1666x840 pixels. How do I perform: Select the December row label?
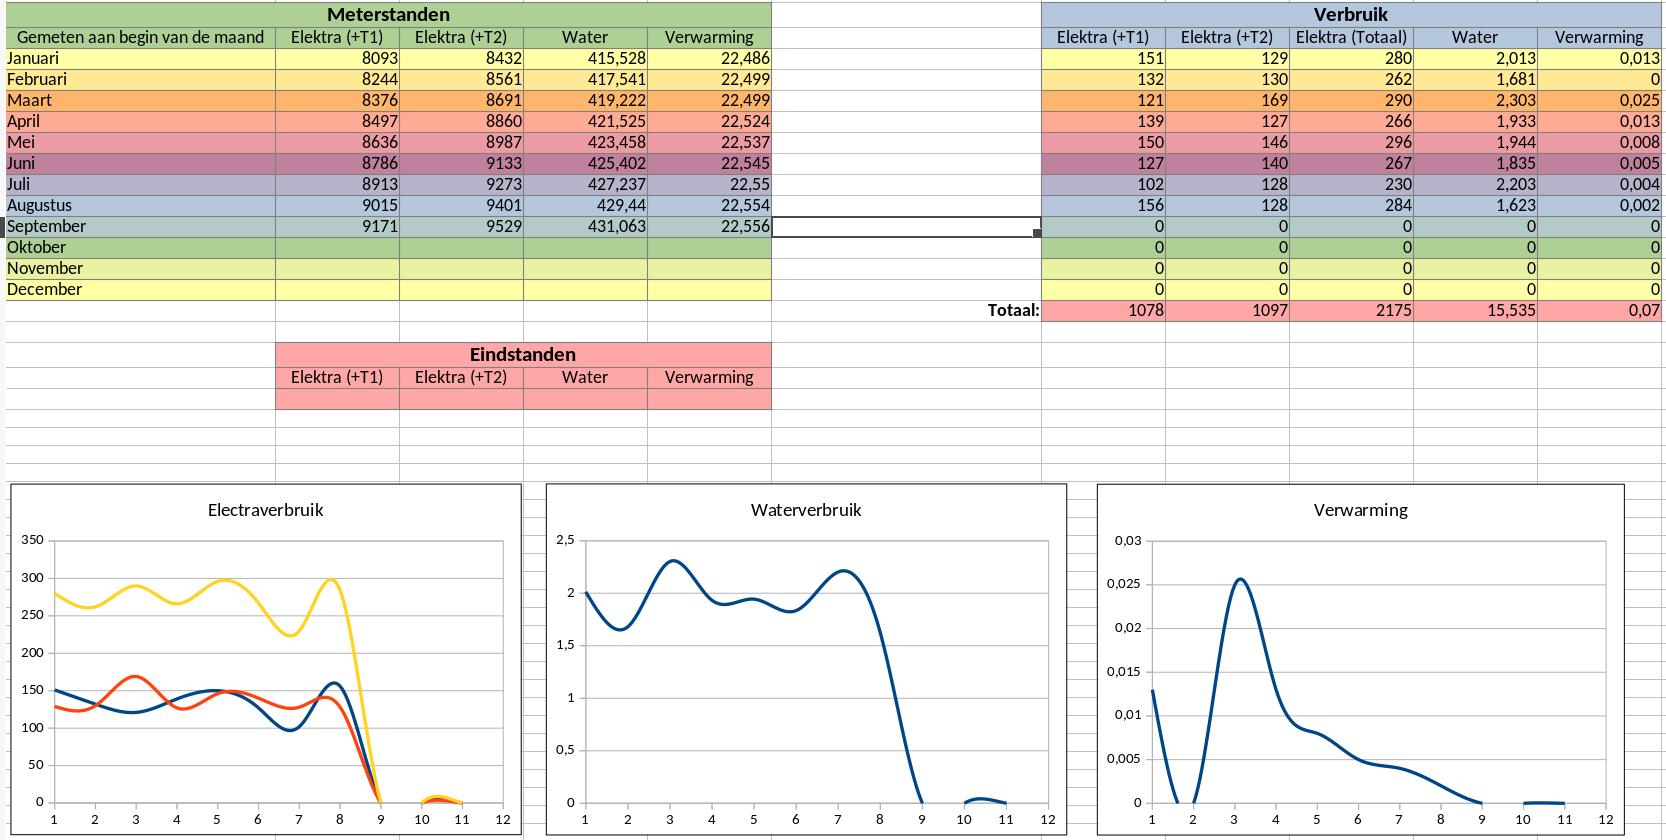point(140,289)
